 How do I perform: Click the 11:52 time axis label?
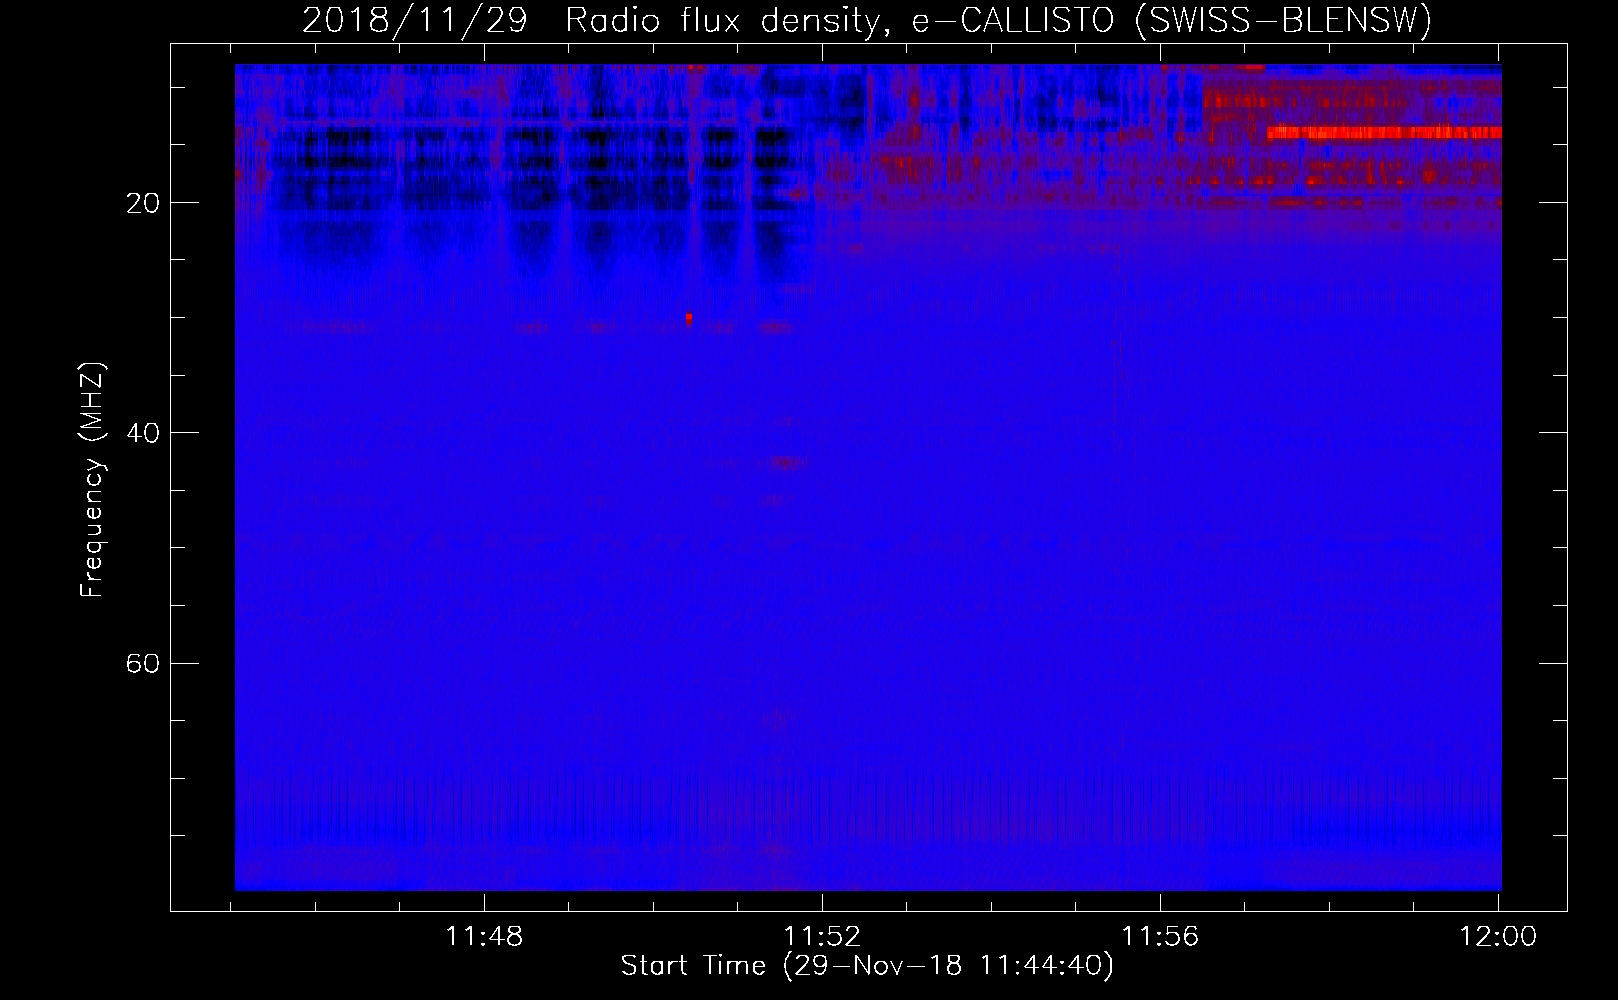coord(822,937)
